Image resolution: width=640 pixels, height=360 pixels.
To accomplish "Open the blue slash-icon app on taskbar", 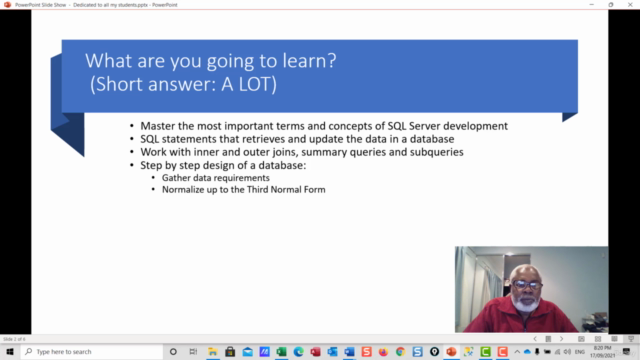I will click(x=264, y=351).
